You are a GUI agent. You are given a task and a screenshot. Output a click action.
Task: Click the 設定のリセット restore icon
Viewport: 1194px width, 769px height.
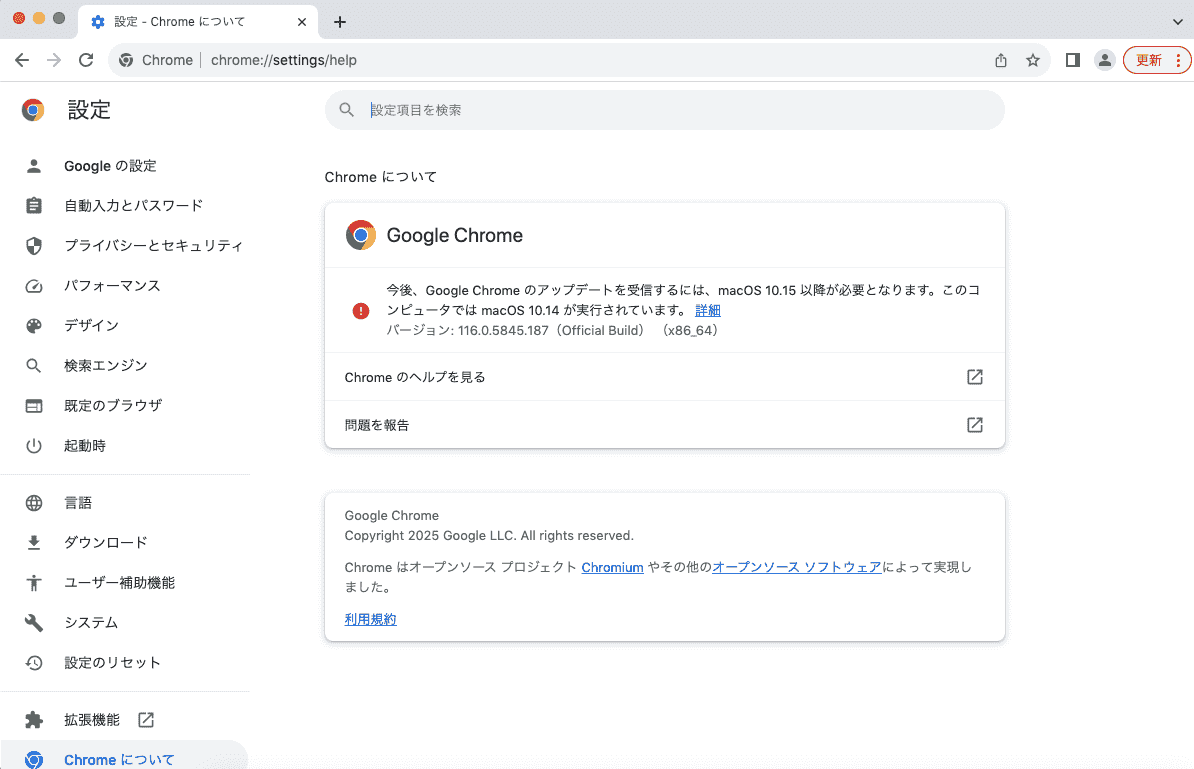(x=34, y=663)
